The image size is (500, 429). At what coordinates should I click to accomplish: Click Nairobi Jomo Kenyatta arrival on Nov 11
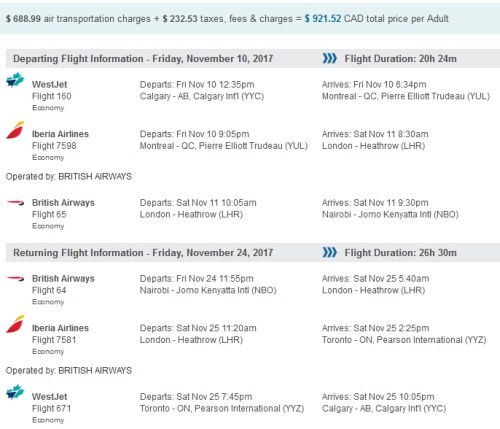[390, 214]
